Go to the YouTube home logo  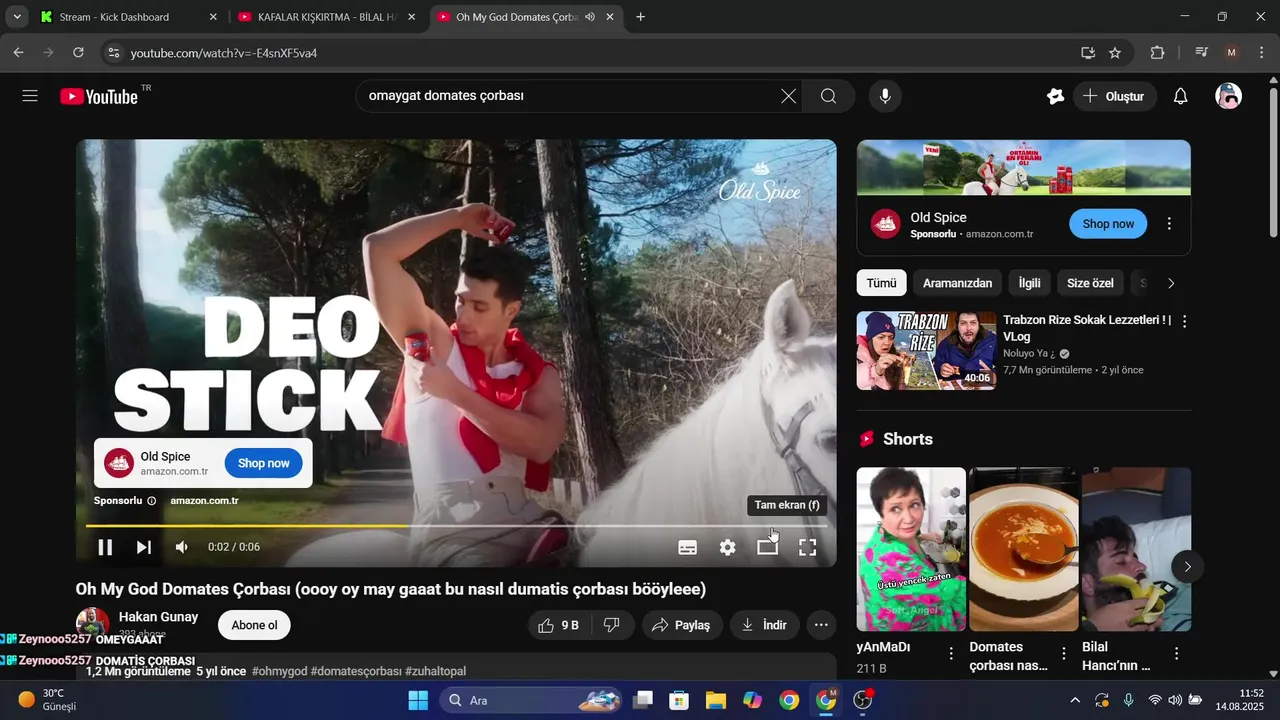coord(99,96)
